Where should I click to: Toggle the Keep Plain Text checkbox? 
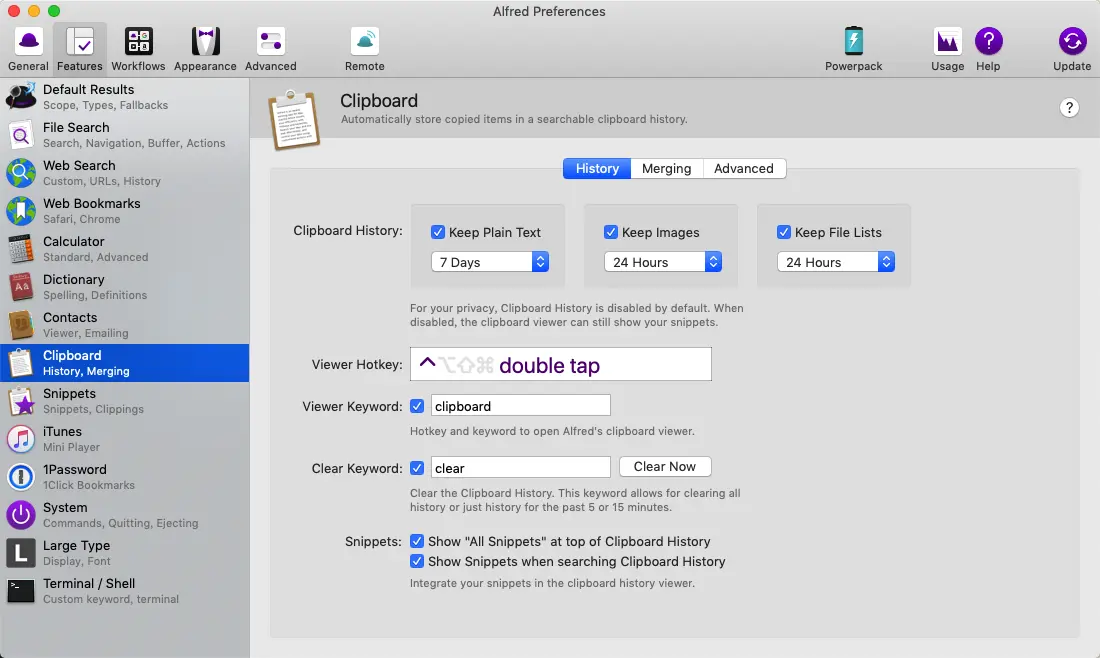438,232
